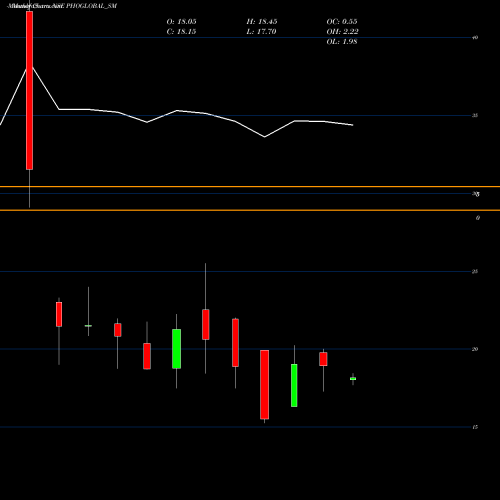This screenshot has height=500, width=500.
Task: Click the 20 label on the price axis
Action: (x=475, y=349)
